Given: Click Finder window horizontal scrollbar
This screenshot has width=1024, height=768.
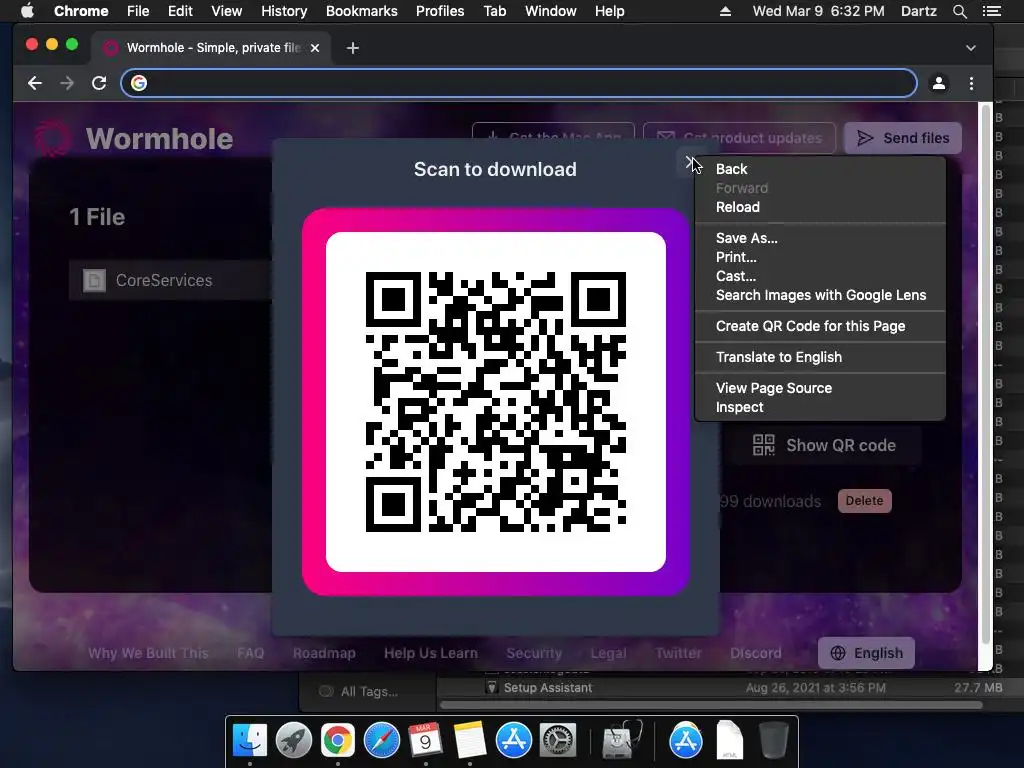Looking at the screenshot, I should (711, 705).
